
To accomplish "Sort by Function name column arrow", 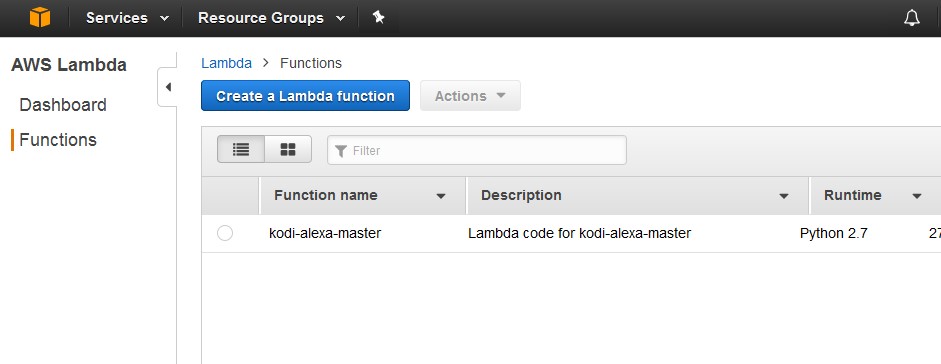I will (x=441, y=196).
